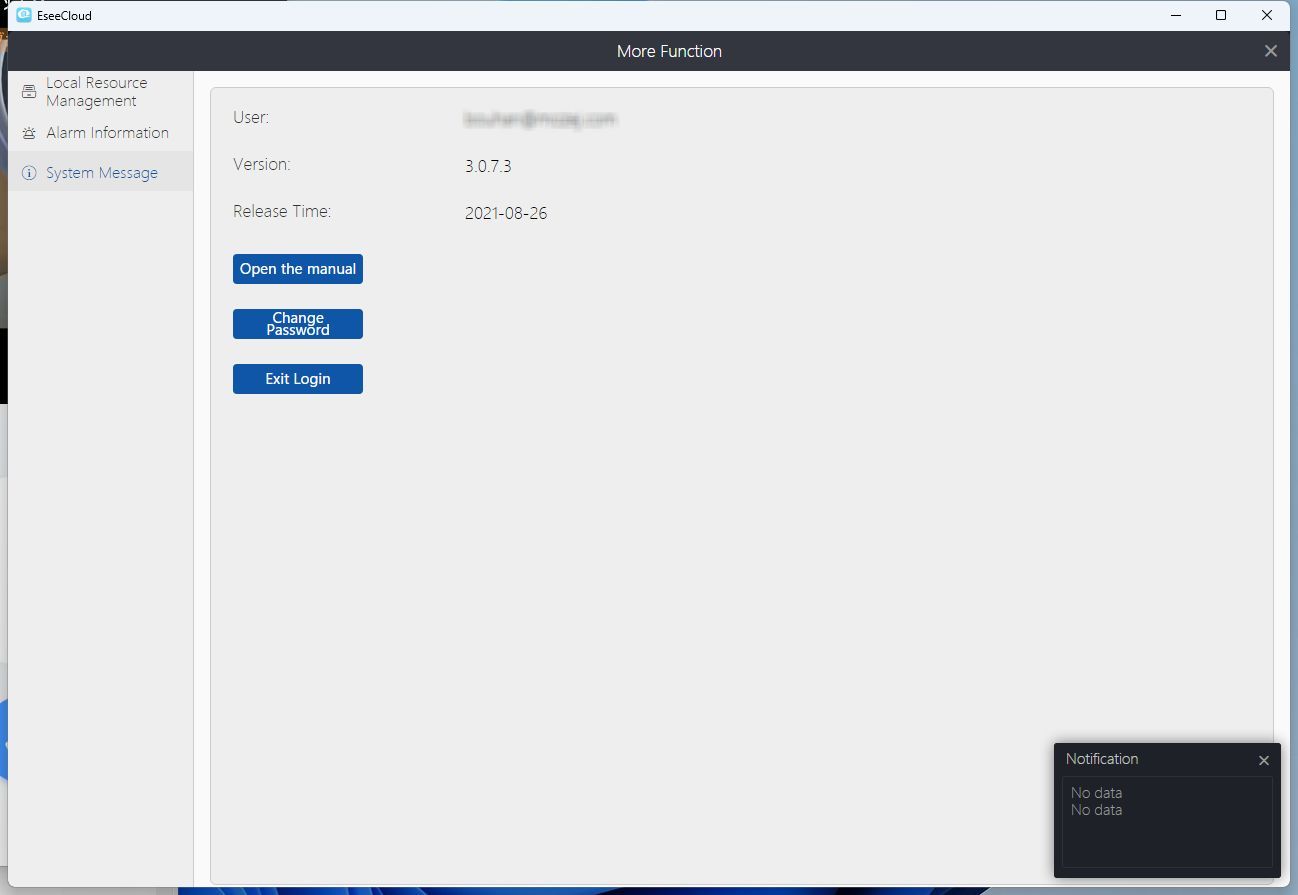The width and height of the screenshot is (1298, 895).
Task: Click the release date 2021-08-26
Action: (x=506, y=213)
